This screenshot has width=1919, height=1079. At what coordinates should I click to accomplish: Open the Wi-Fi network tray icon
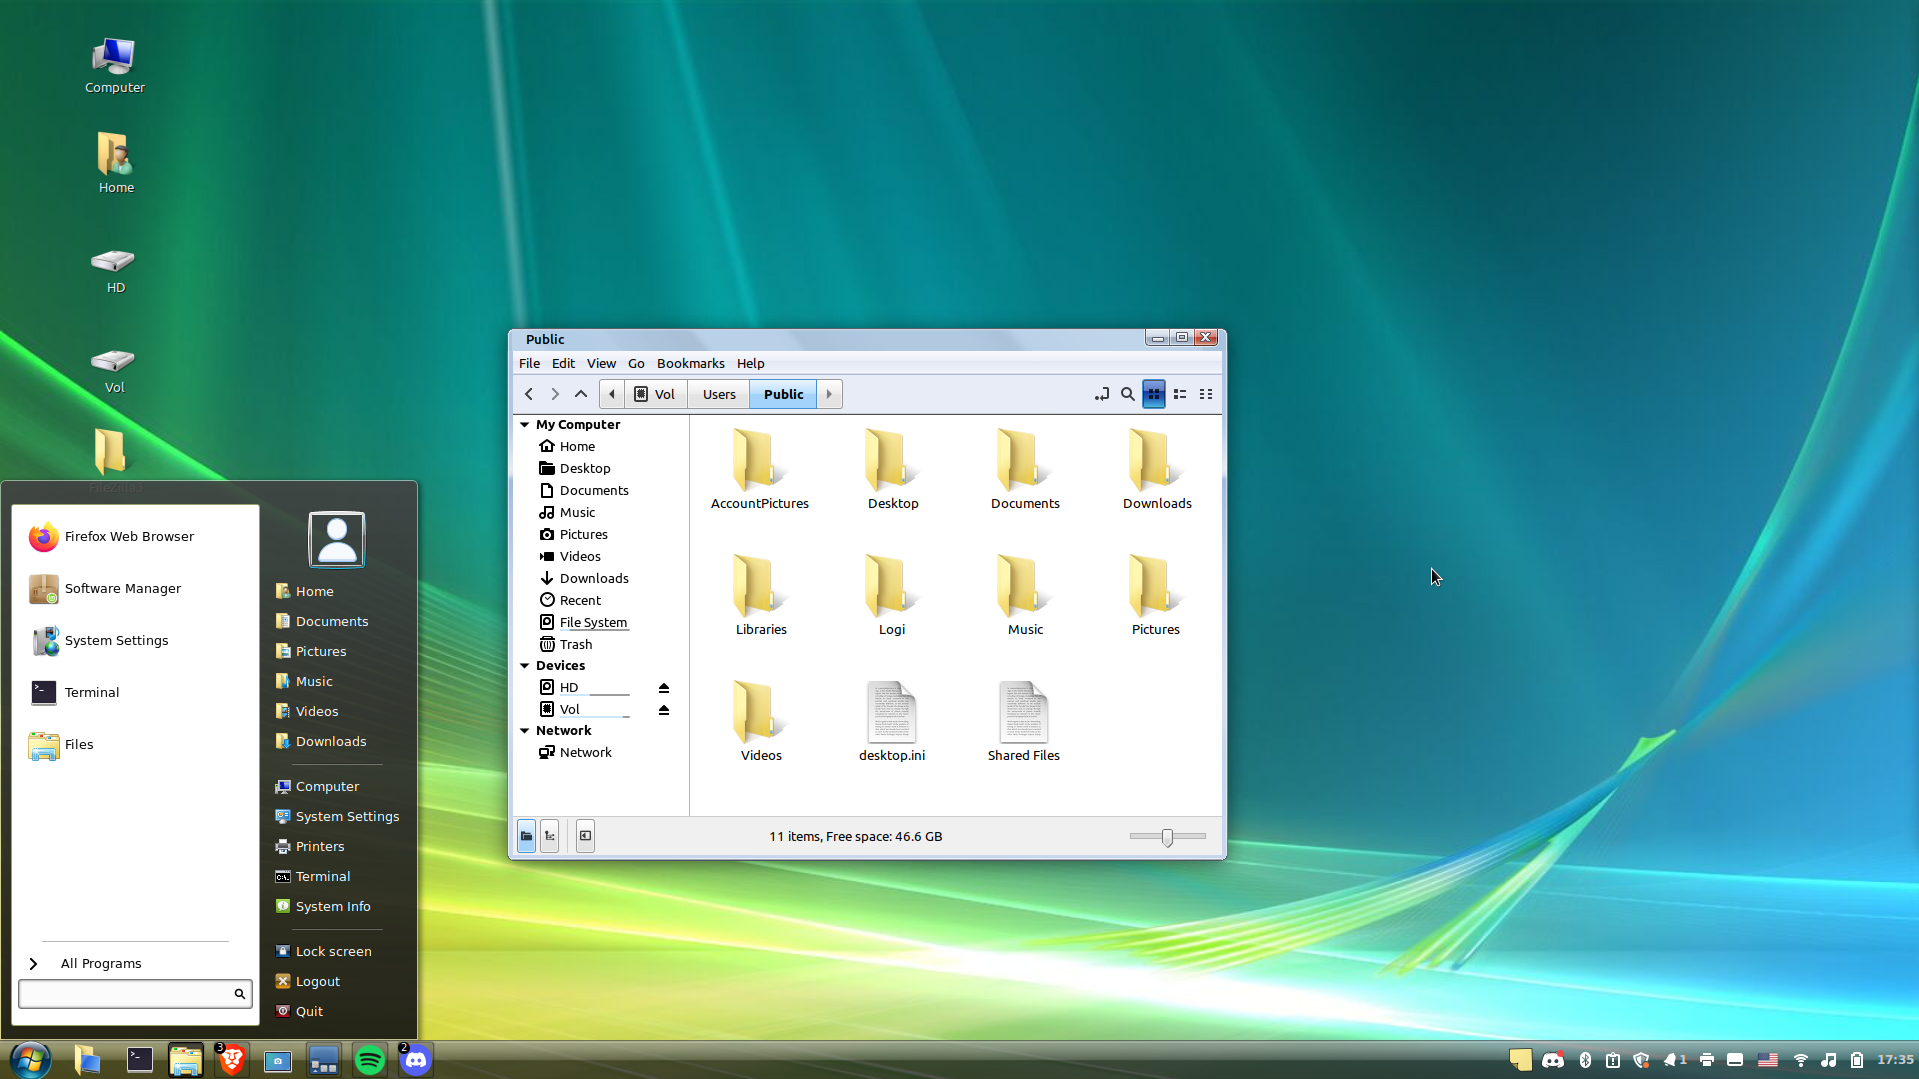[1801, 1060]
